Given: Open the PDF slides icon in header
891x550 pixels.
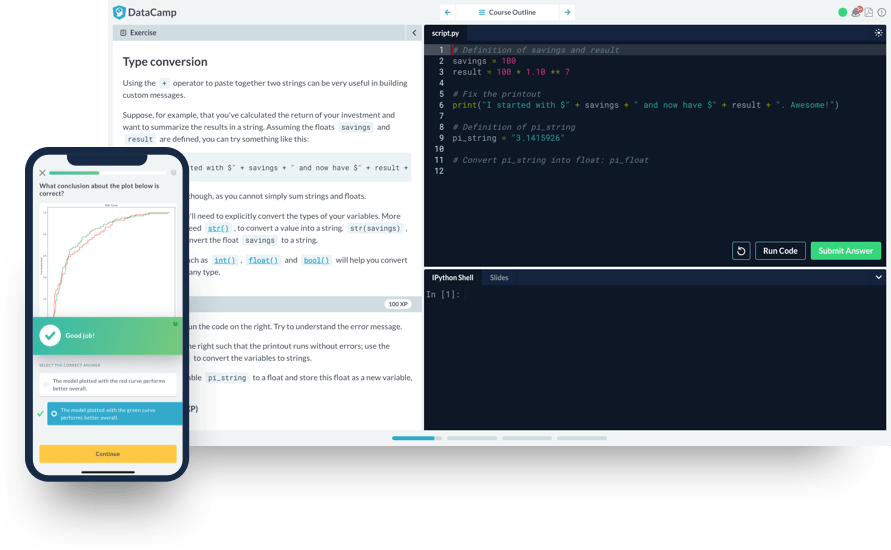Looking at the screenshot, I should click(869, 12).
